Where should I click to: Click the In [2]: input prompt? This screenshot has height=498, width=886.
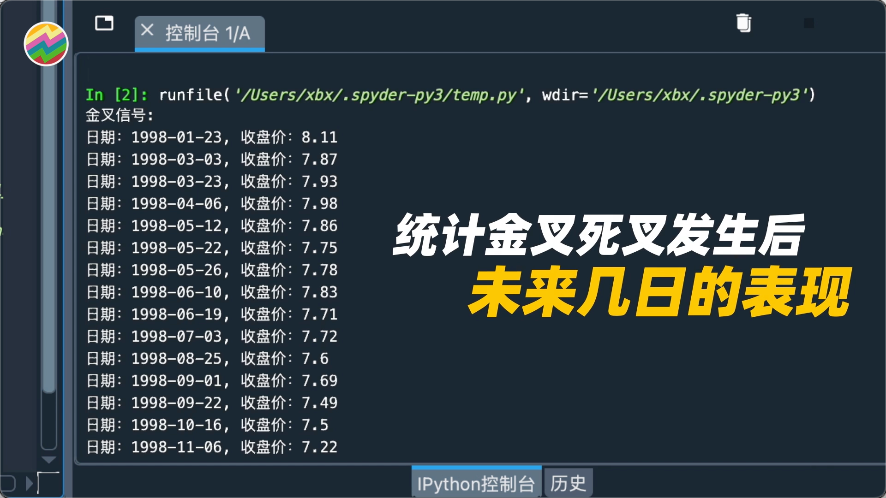(x=117, y=95)
